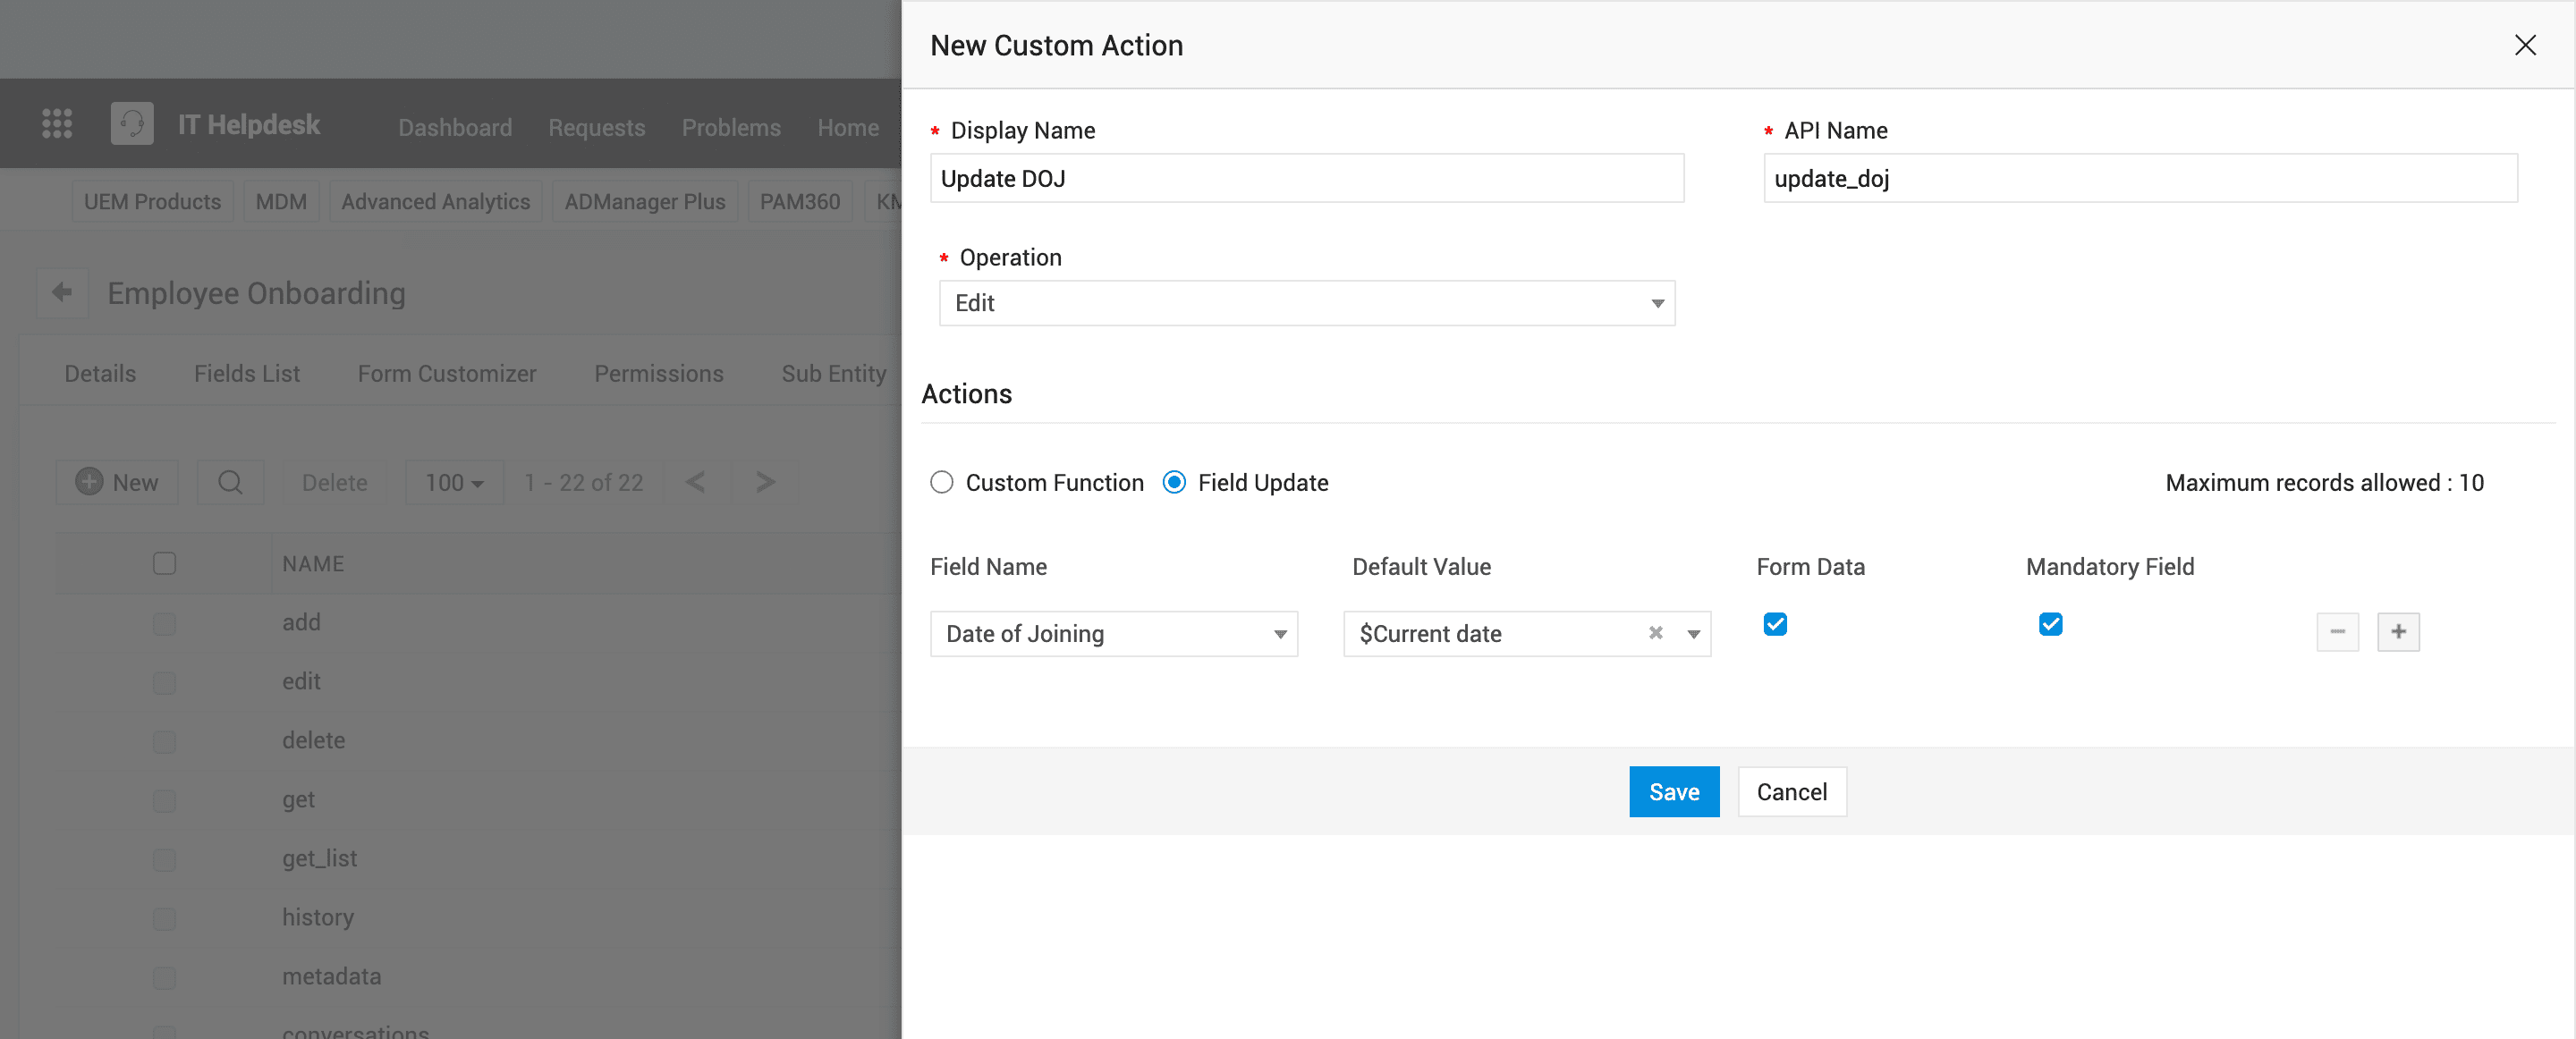Tick the select-all checkbox beside NAME
The image size is (2576, 1039).
tap(164, 563)
